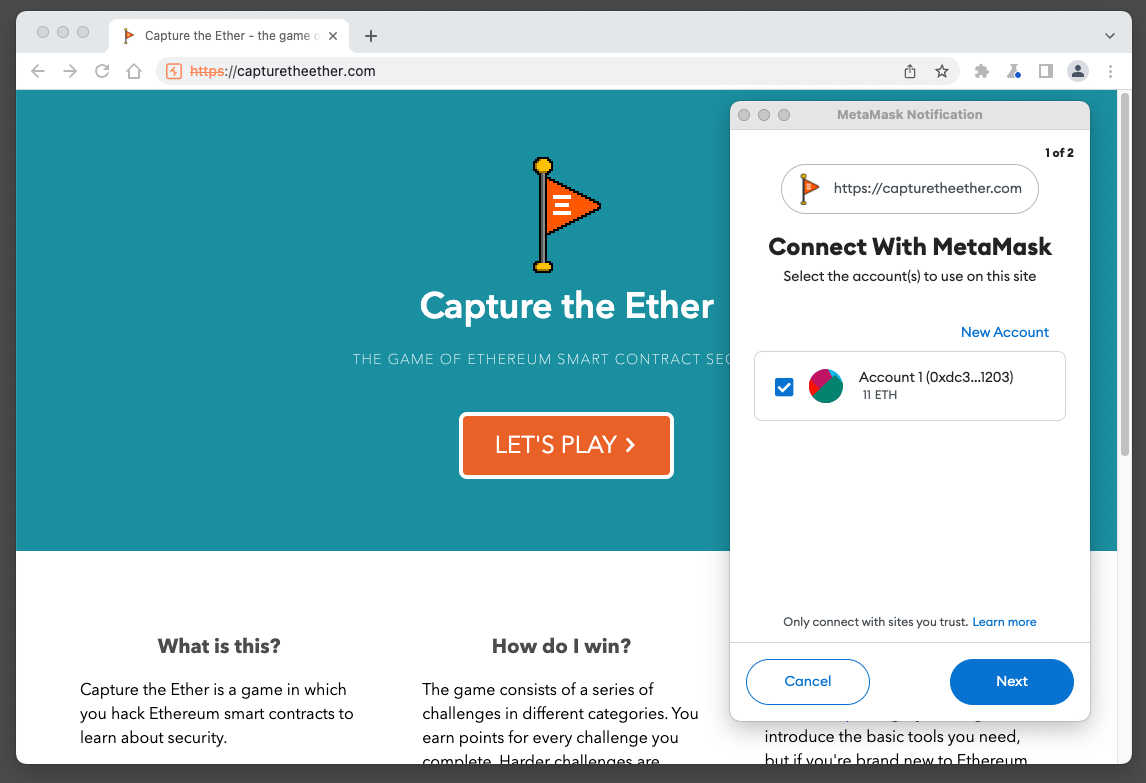This screenshot has height=783, width=1146.
Task: Open the extensions puzzle icon
Action: pos(982,71)
